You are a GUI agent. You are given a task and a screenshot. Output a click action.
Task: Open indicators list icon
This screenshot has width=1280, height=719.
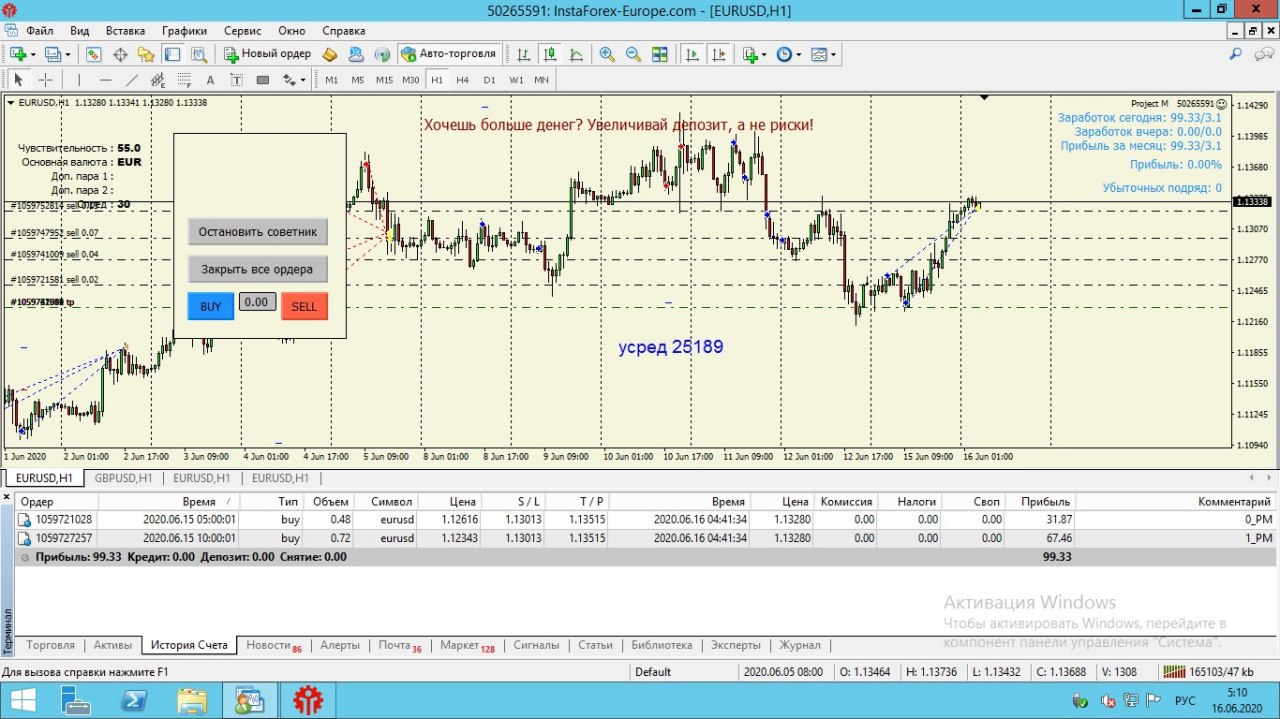pyautogui.click(x=750, y=54)
